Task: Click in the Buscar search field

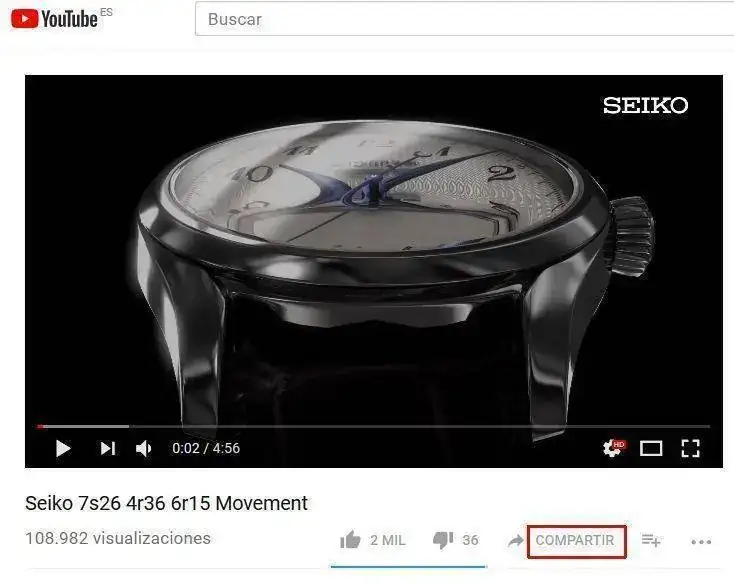Action: (464, 19)
